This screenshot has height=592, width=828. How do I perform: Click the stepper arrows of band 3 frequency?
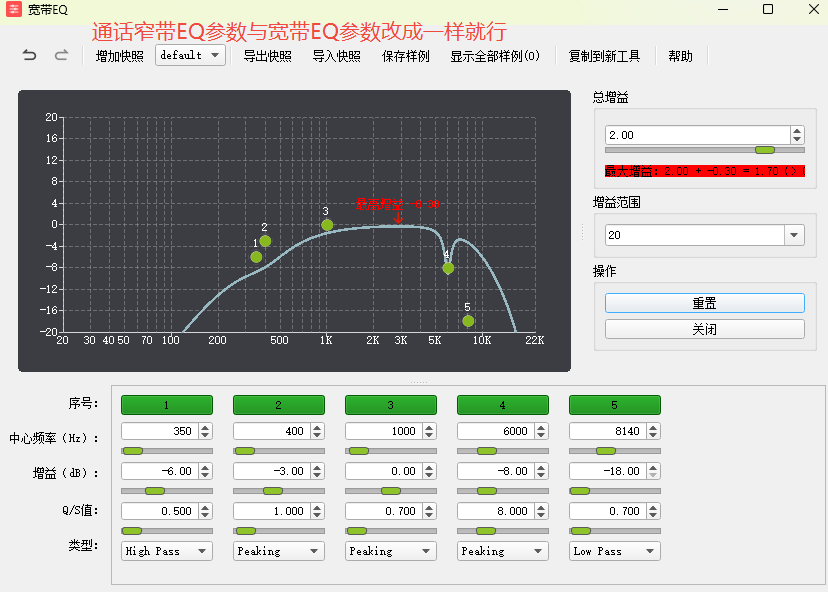click(x=429, y=431)
